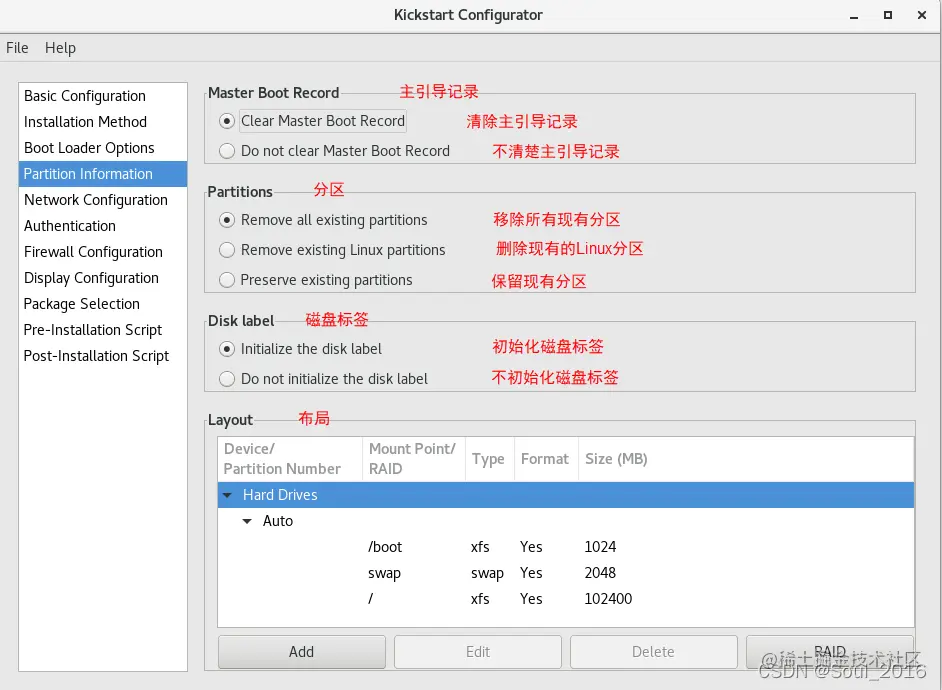The height and width of the screenshot is (690, 942).
Task: Collapse the Hard Drives tree node
Action: coord(227,495)
